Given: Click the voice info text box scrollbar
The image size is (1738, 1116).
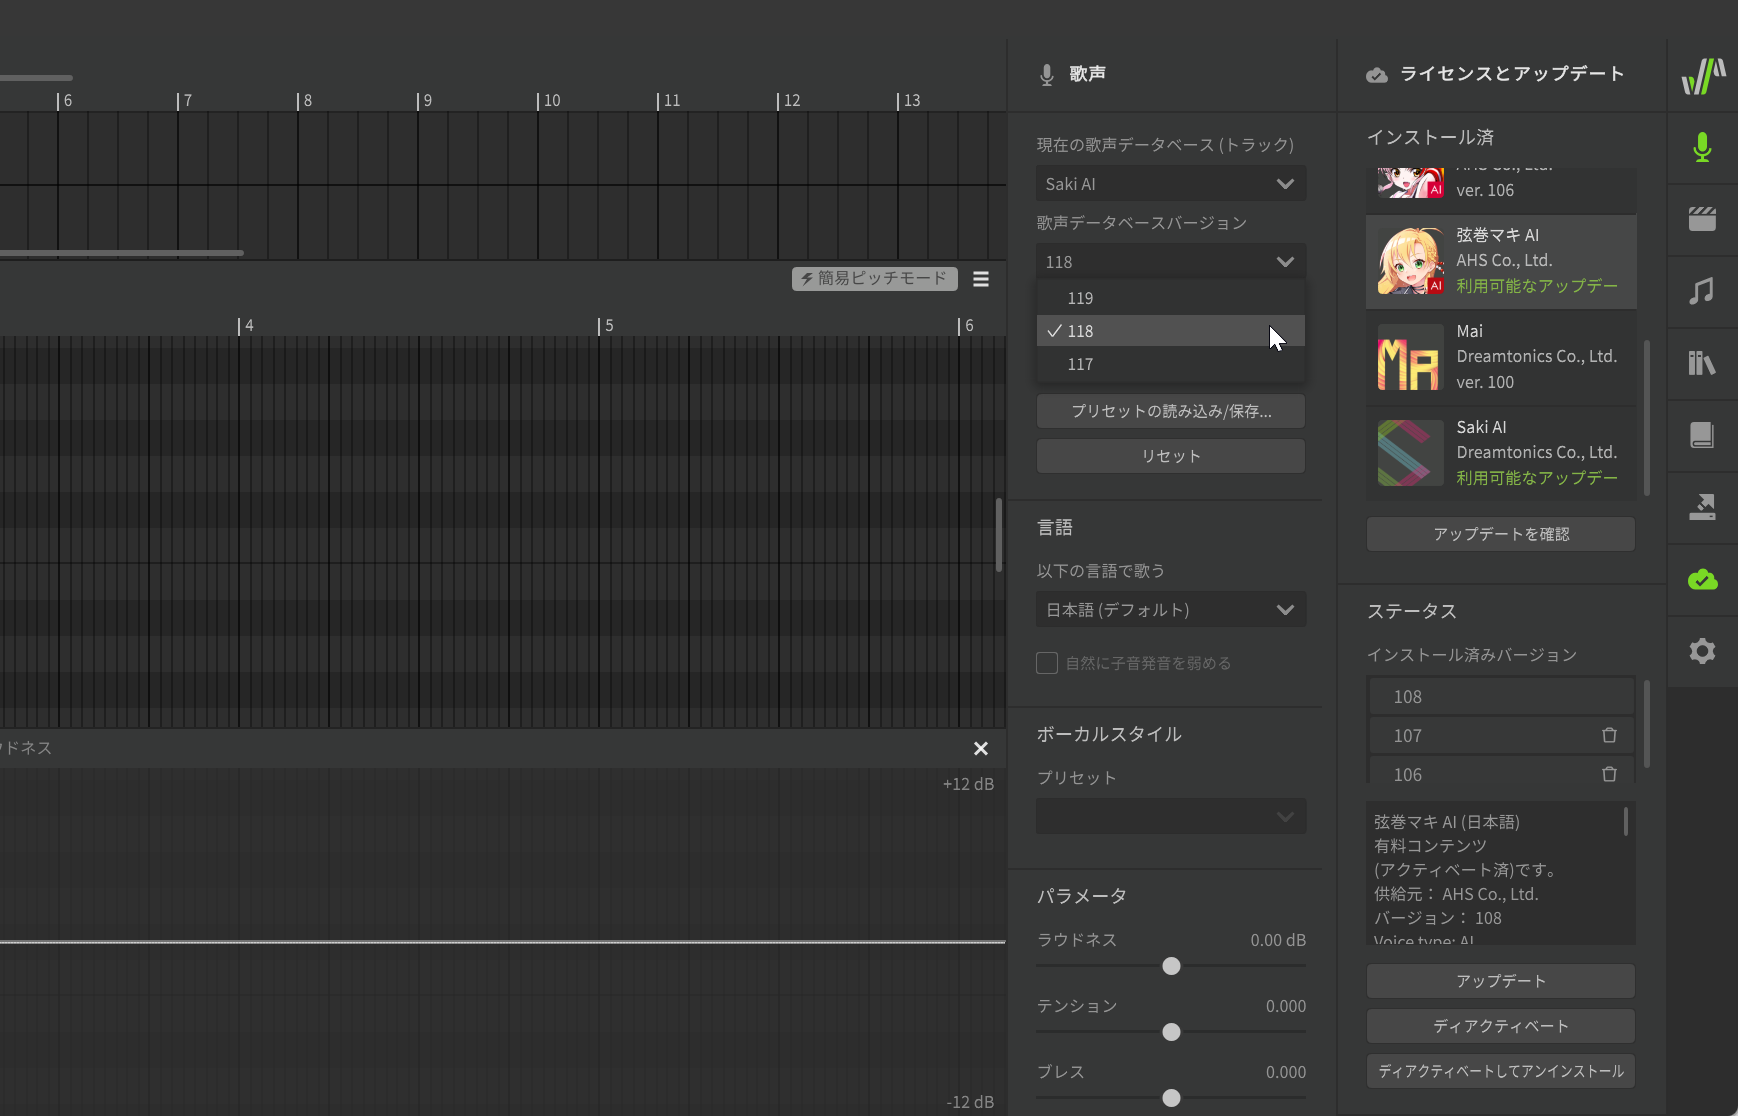Looking at the screenshot, I should (x=1626, y=822).
